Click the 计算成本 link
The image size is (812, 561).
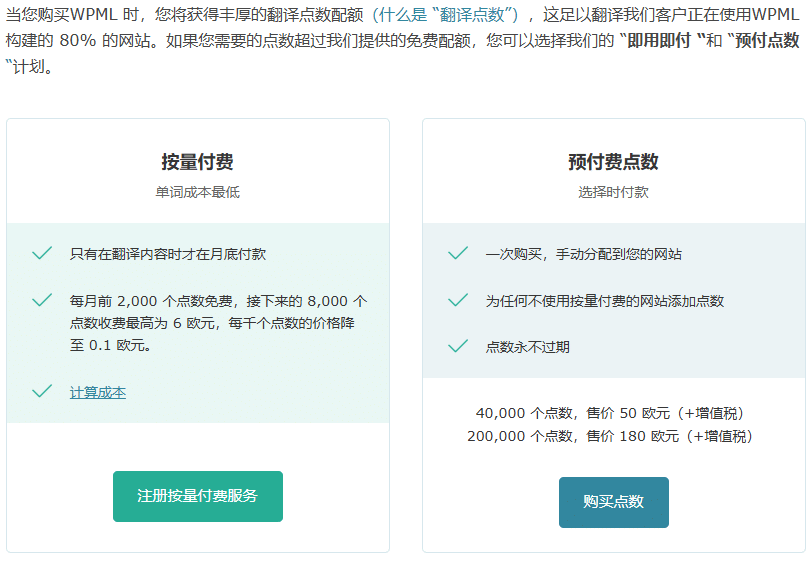tap(98, 393)
